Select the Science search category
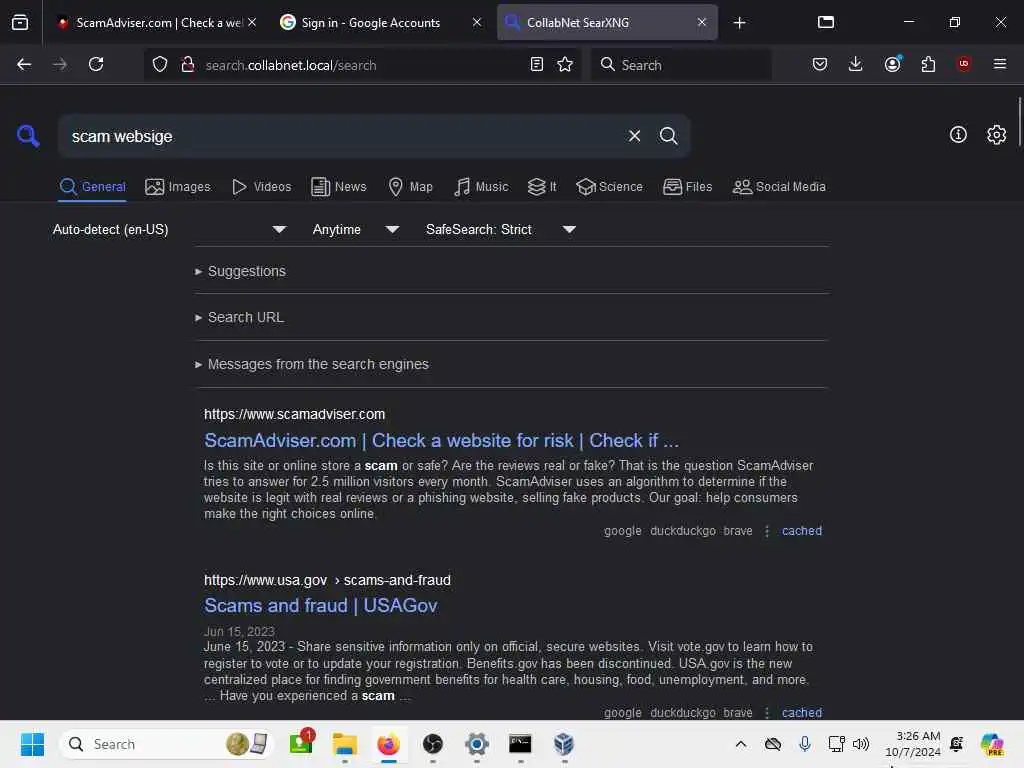This screenshot has height=768, width=1024. [609, 187]
